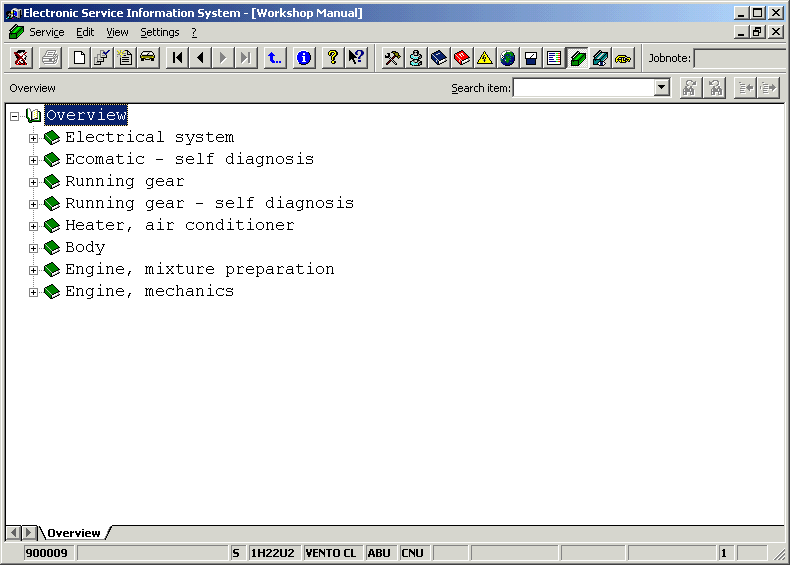Expand the plain Running gear node

(x=33, y=182)
